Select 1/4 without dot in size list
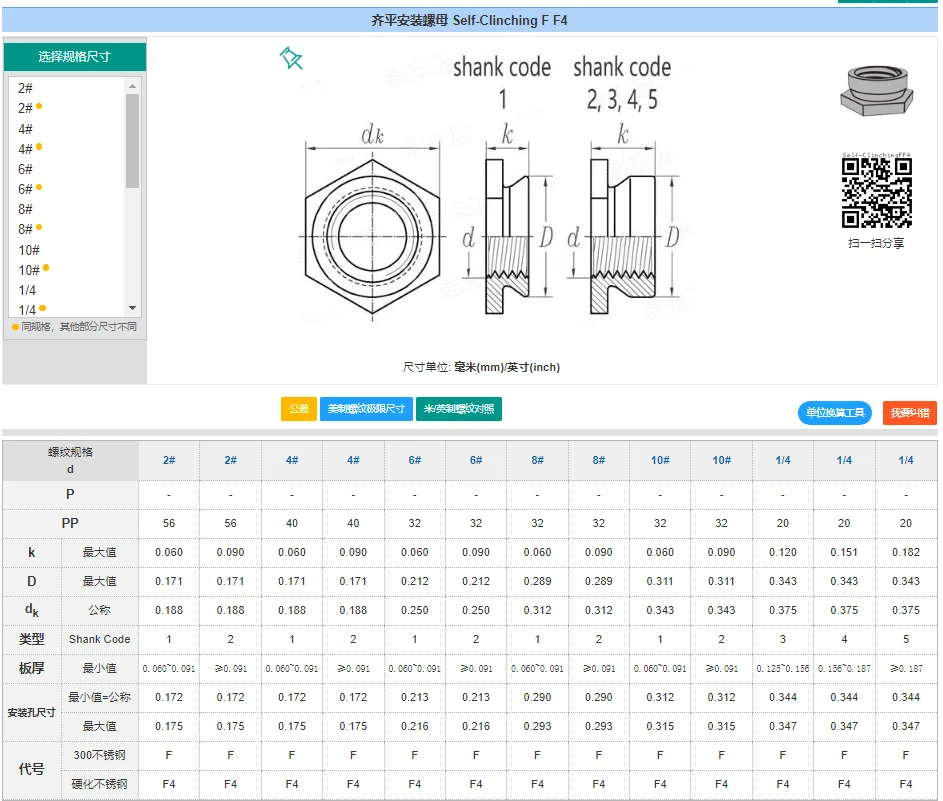 tap(26, 290)
